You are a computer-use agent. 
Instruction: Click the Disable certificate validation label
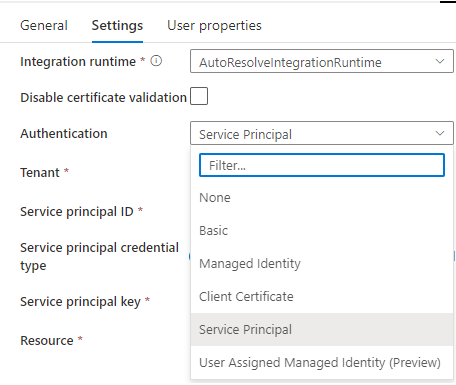pyautogui.click(x=104, y=98)
